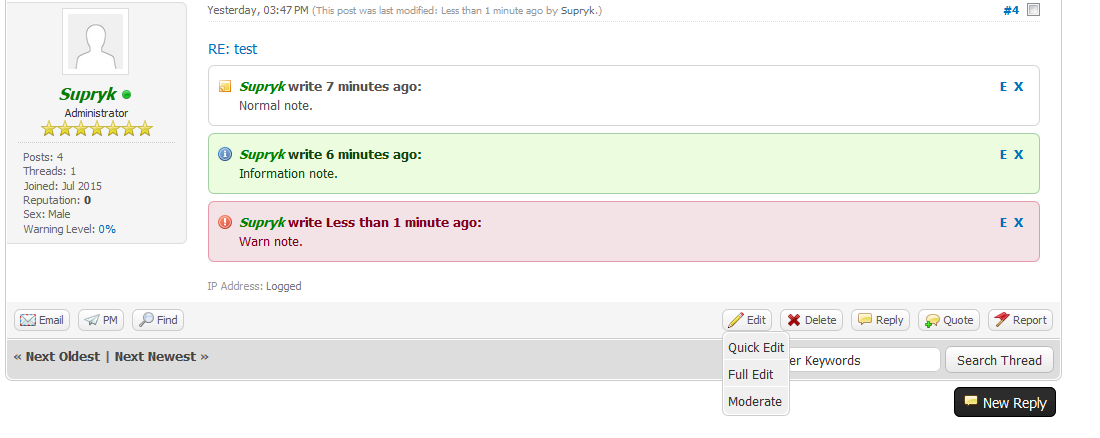
Task: Click the New Reply button
Action: coord(1004,403)
